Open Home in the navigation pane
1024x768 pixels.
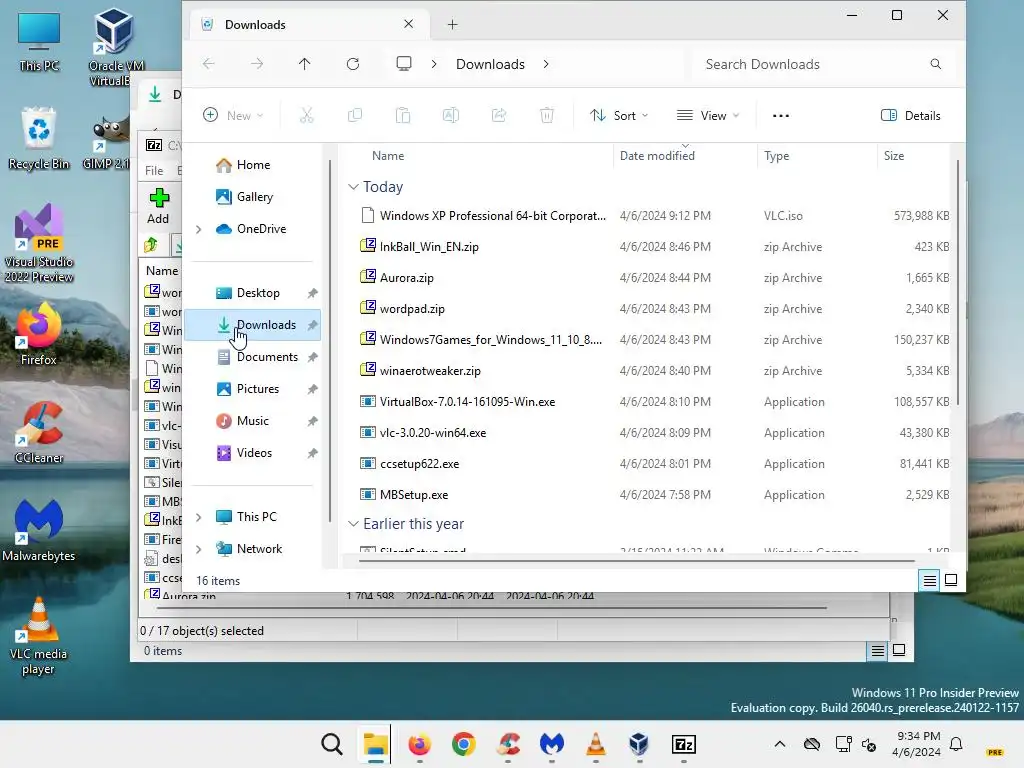click(253, 165)
